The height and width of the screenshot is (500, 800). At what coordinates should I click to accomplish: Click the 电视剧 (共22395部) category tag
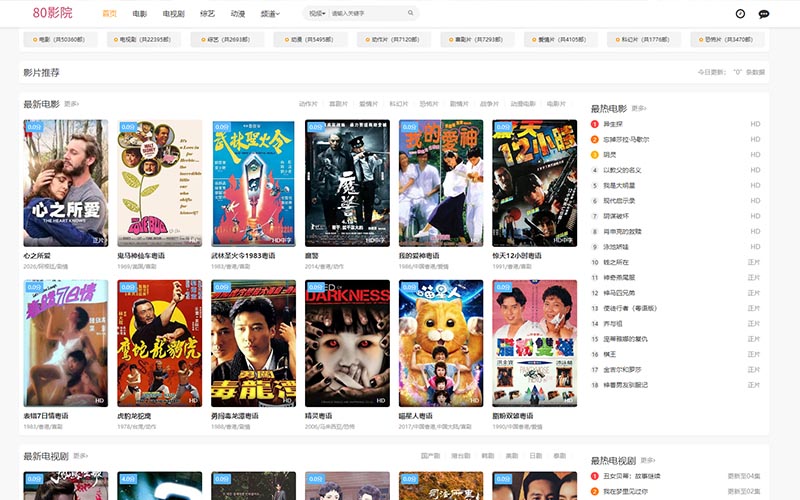point(143,39)
